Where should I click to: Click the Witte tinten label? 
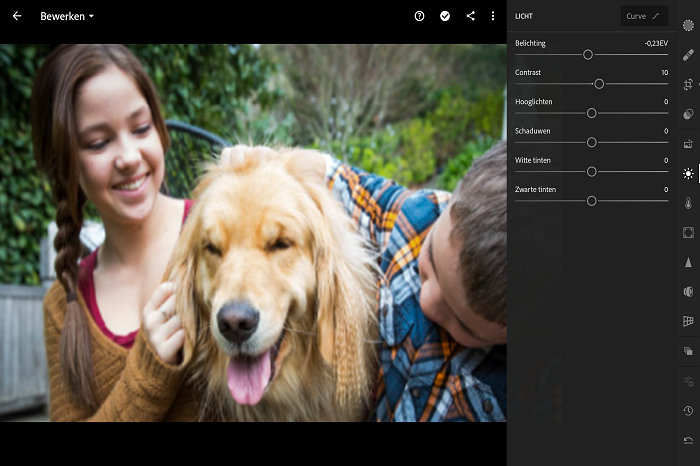pyautogui.click(x=533, y=160)
